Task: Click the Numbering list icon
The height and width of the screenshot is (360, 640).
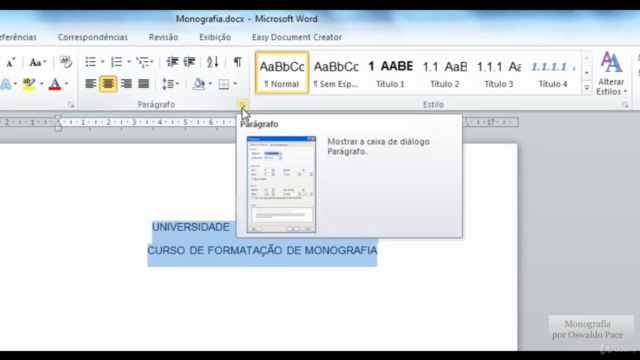Action: coord(117,62)
